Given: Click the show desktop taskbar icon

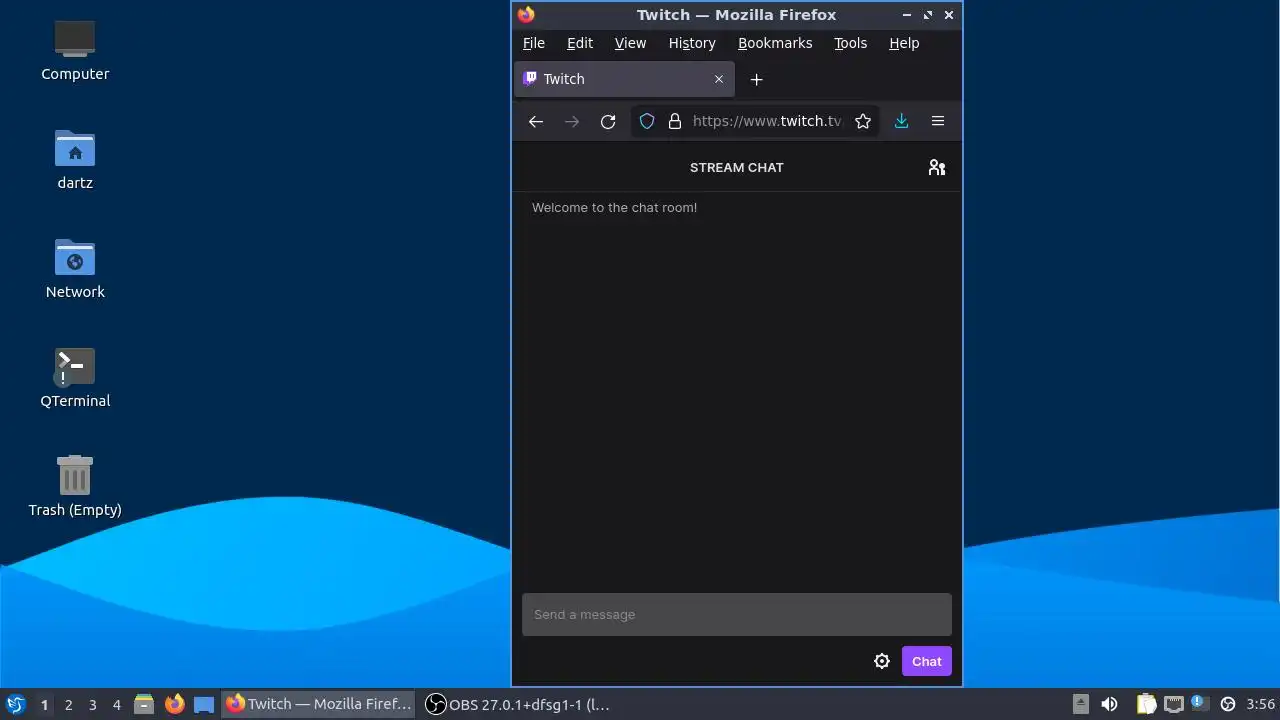Looking at the screenshot, I should coord(204,704).
